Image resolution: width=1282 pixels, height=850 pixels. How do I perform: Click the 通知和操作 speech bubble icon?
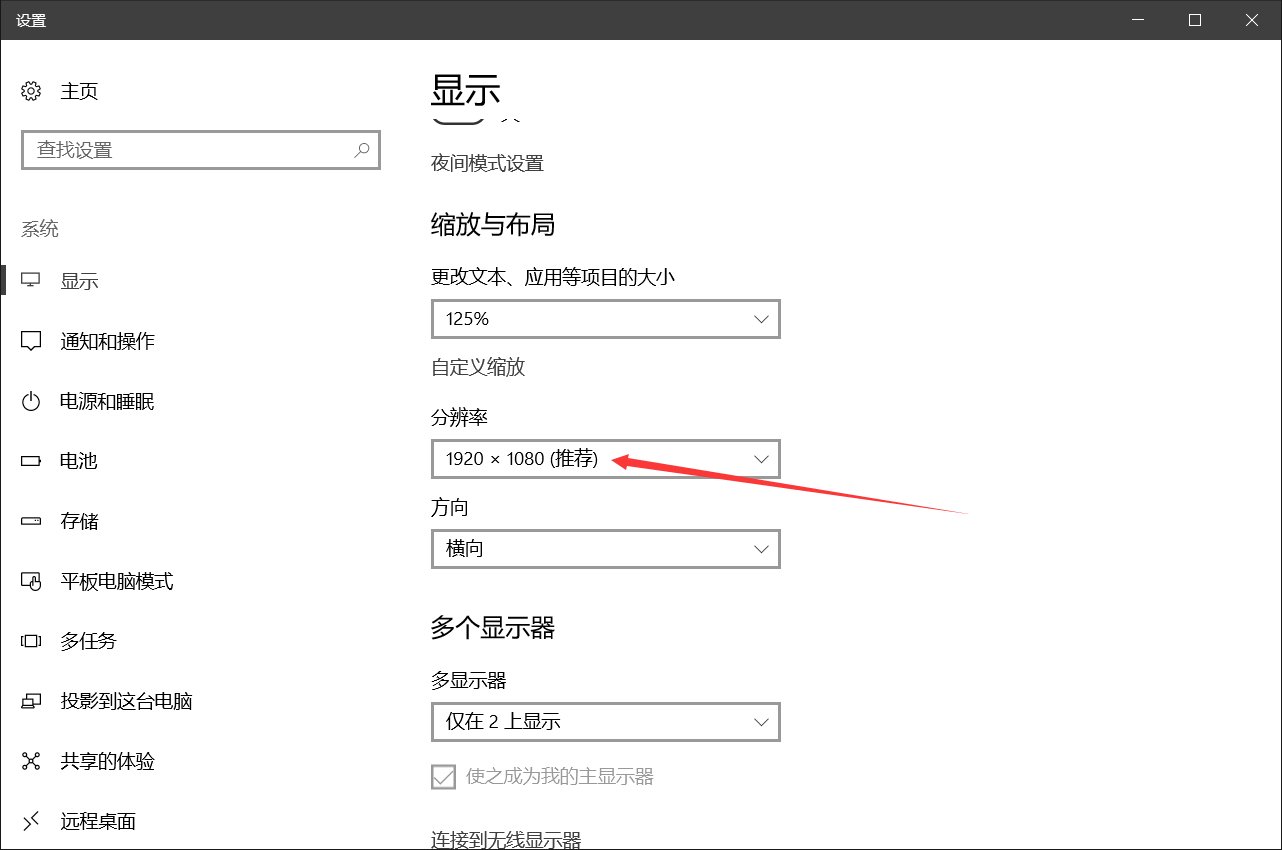[x=30, y=341]
